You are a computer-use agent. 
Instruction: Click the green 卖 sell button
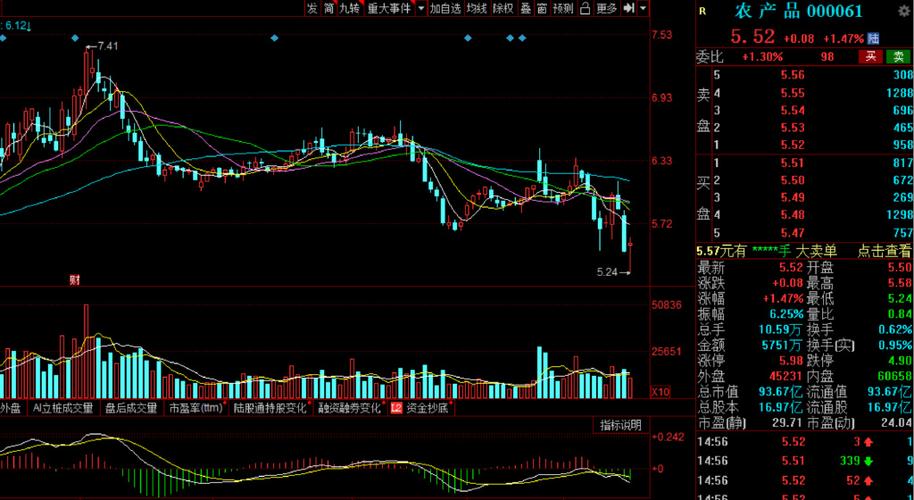[x=898, y=57]
